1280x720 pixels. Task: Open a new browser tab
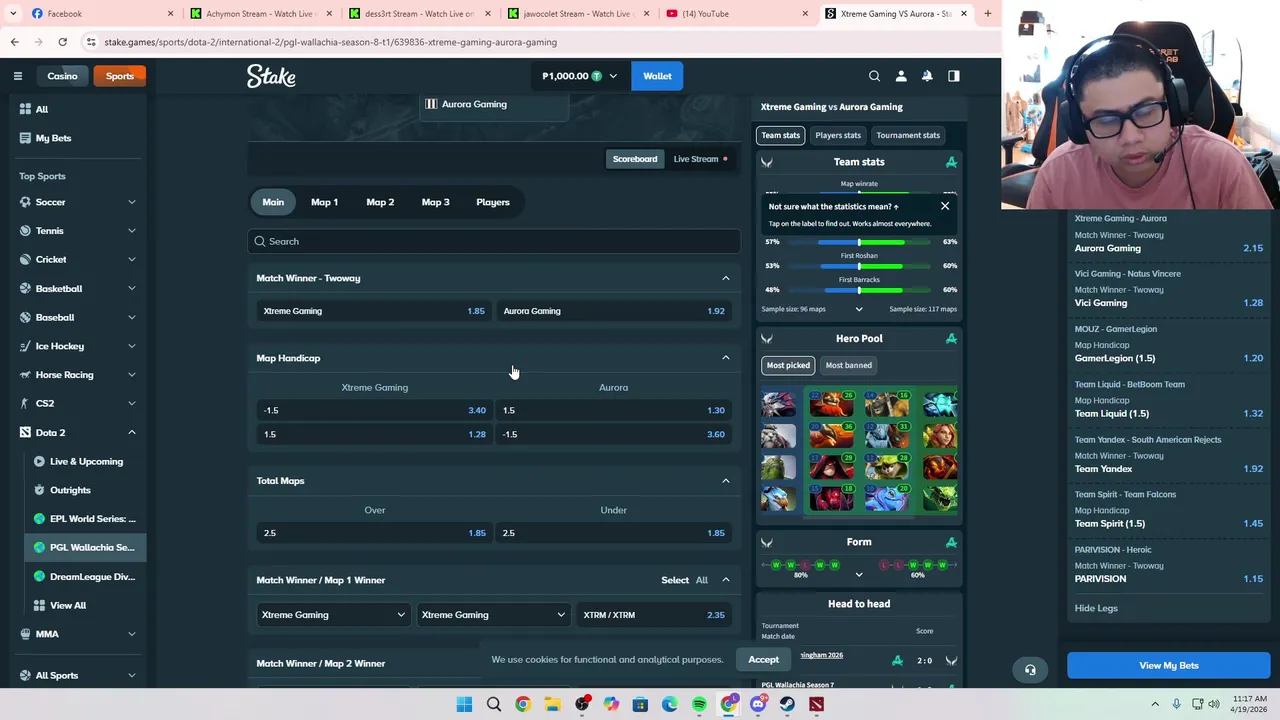coord(987,14)
